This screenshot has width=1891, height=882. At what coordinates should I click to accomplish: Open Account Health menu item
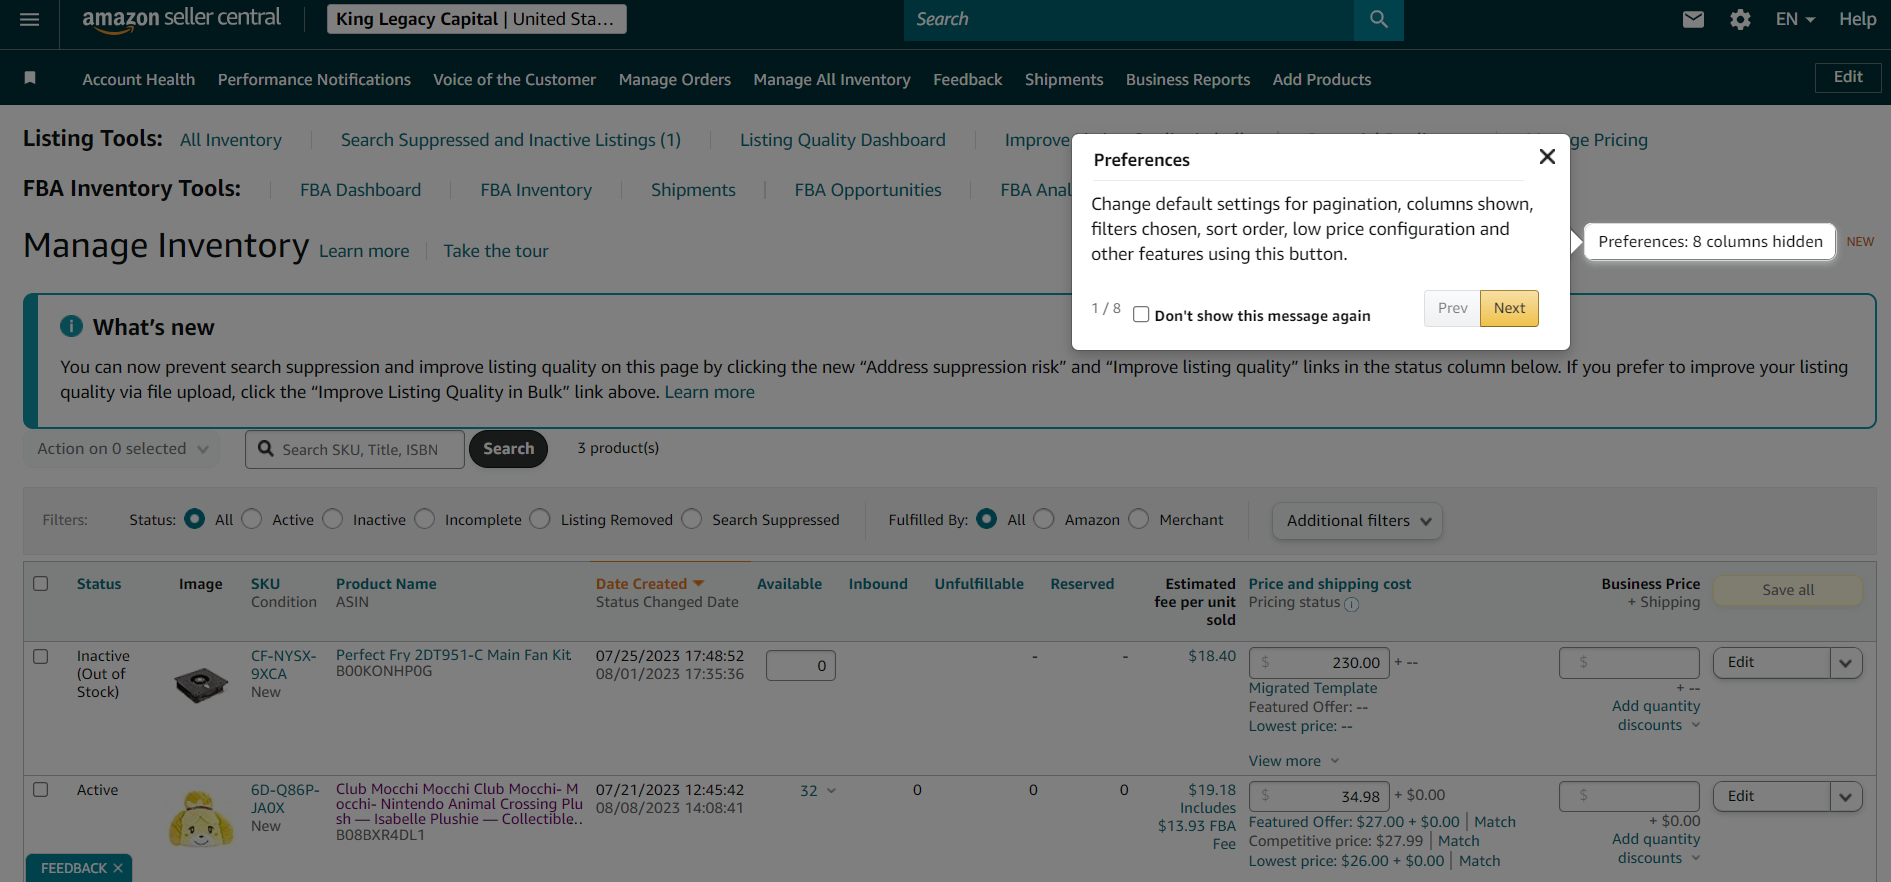pyautogui.click(x=139, y=79)
